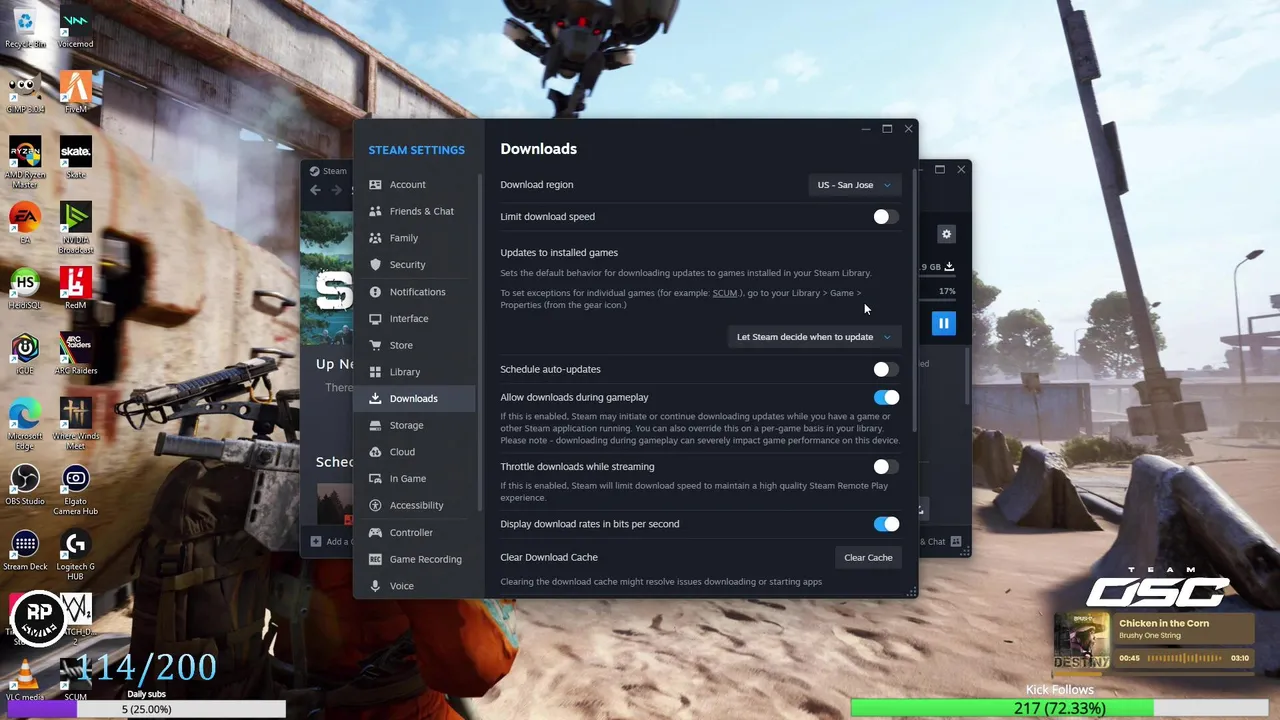The image size is (1280, 720).
Task: Click the Notifications exclamation icon
Action: [375, 292]
